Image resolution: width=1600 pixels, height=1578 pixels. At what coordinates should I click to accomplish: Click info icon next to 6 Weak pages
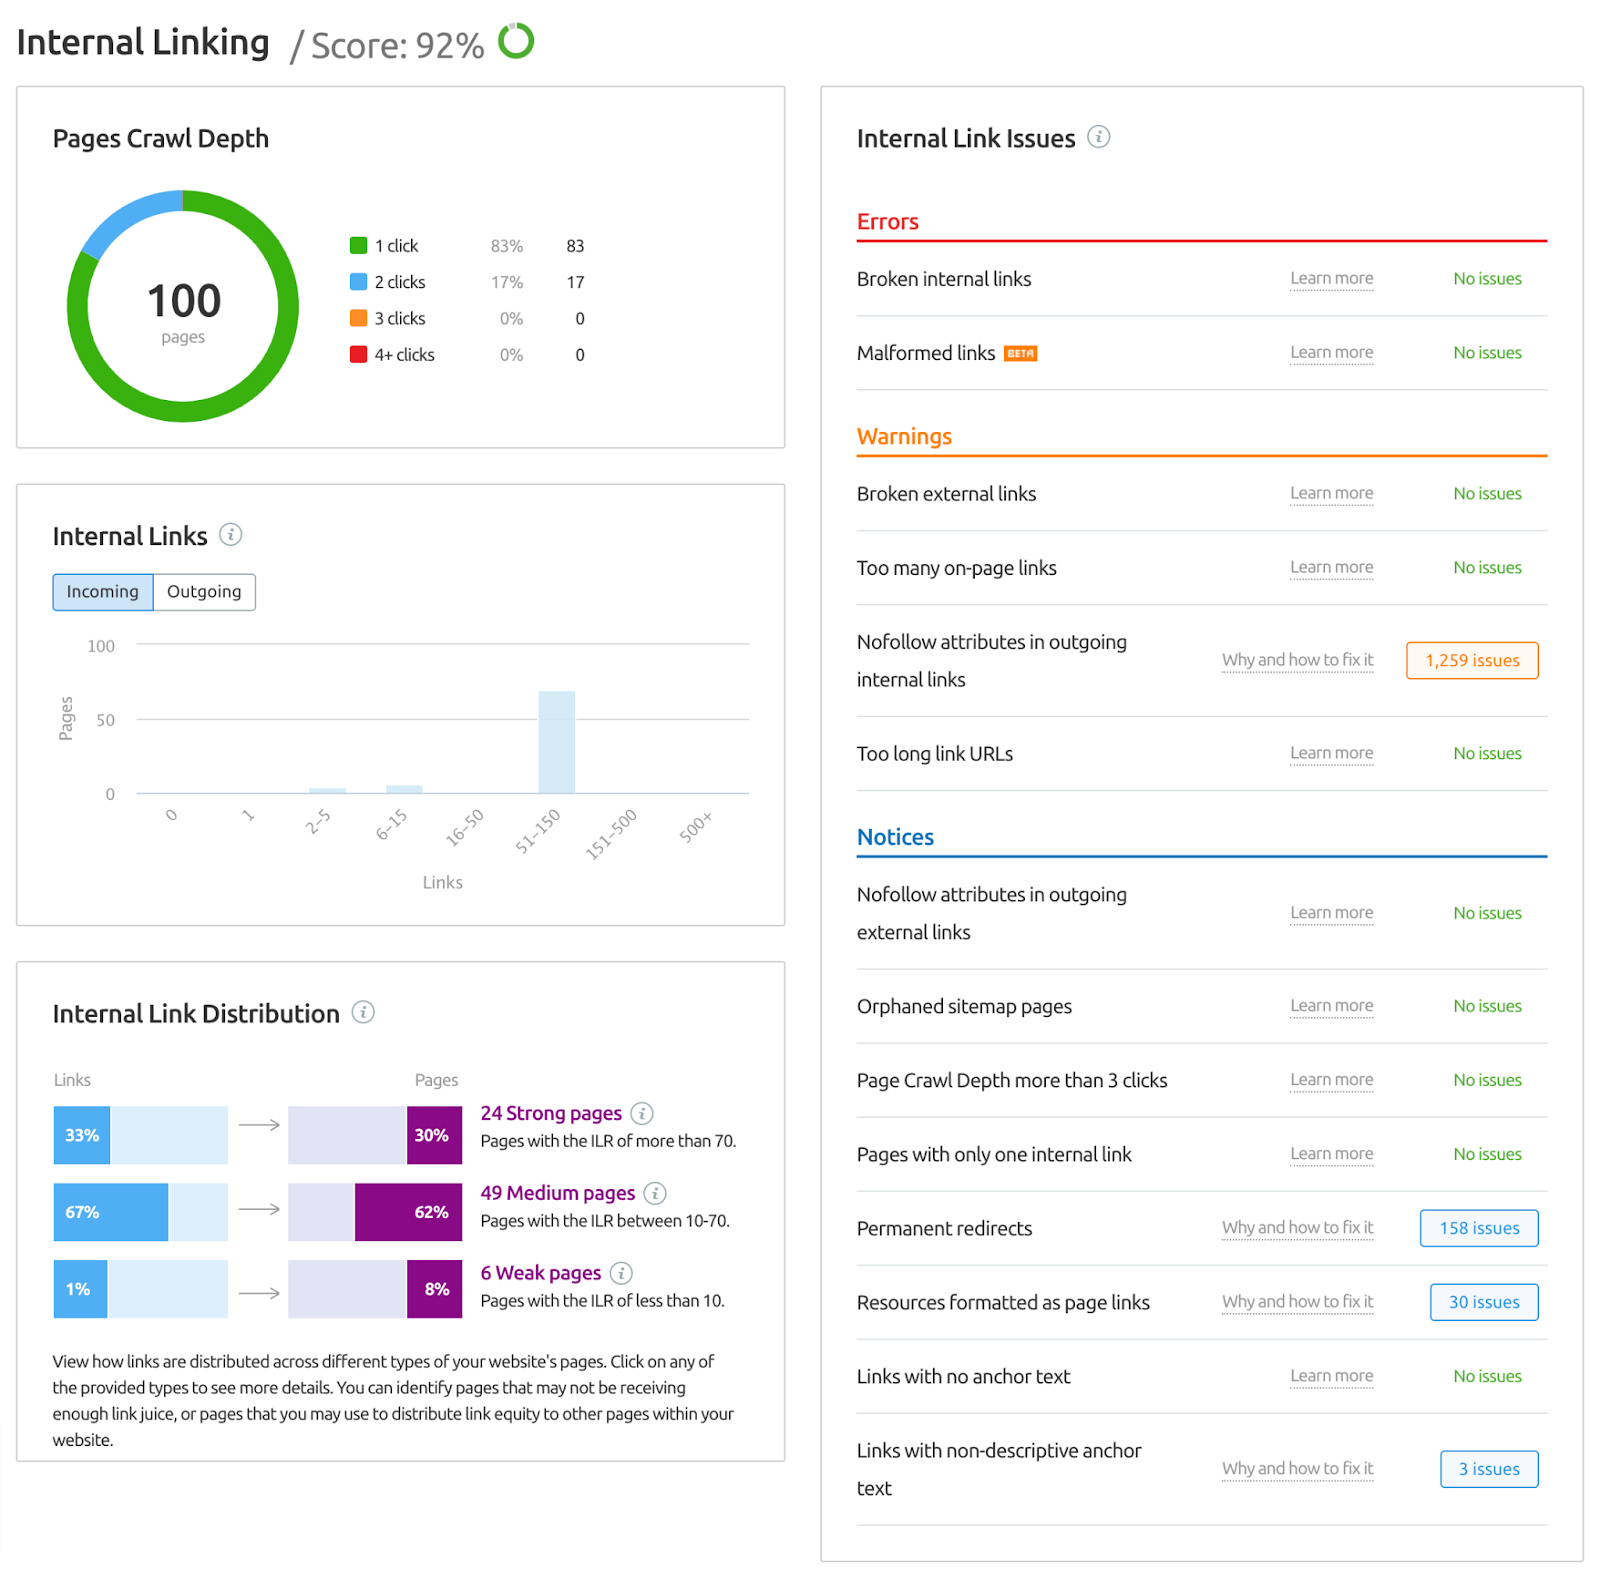[621, 1273]
